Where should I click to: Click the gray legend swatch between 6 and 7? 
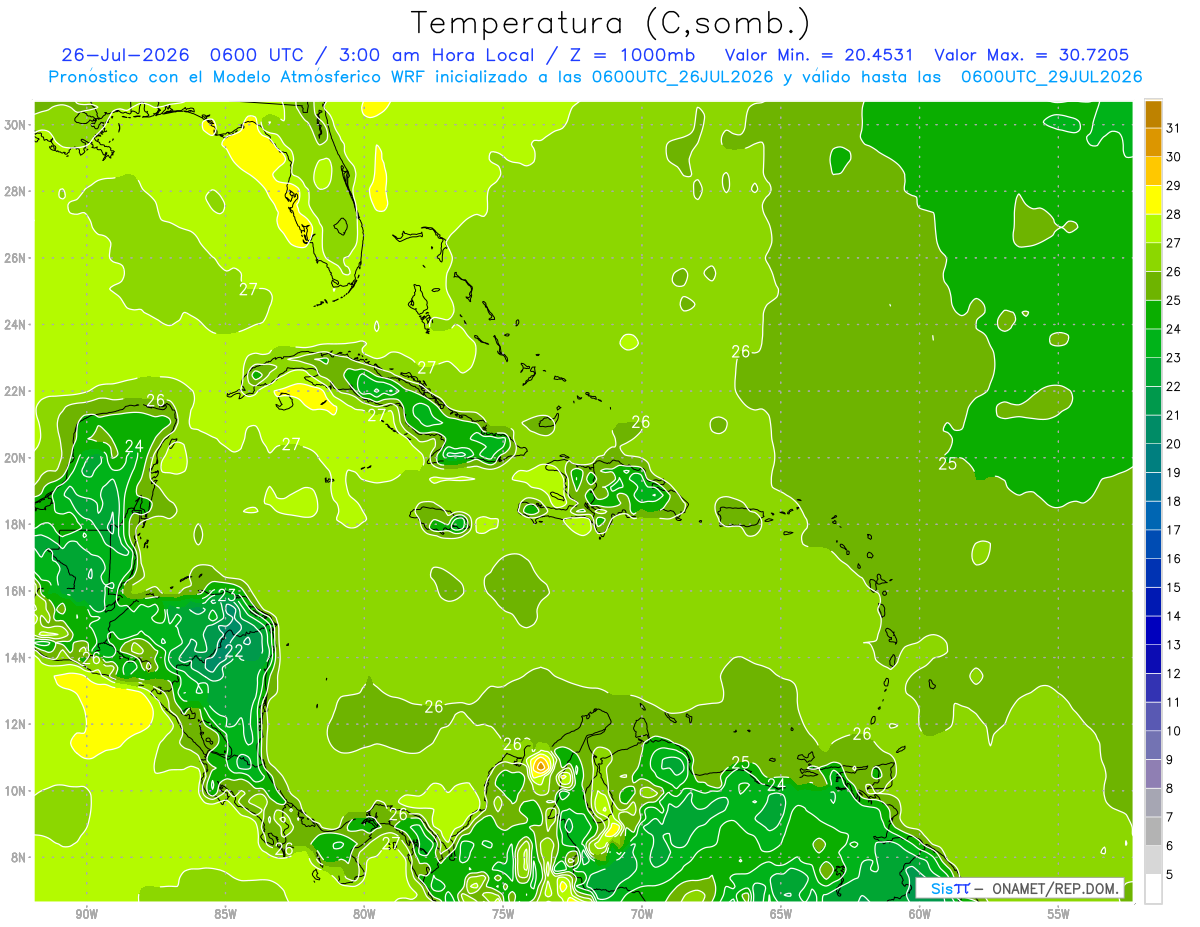(x=1153, y=832)
